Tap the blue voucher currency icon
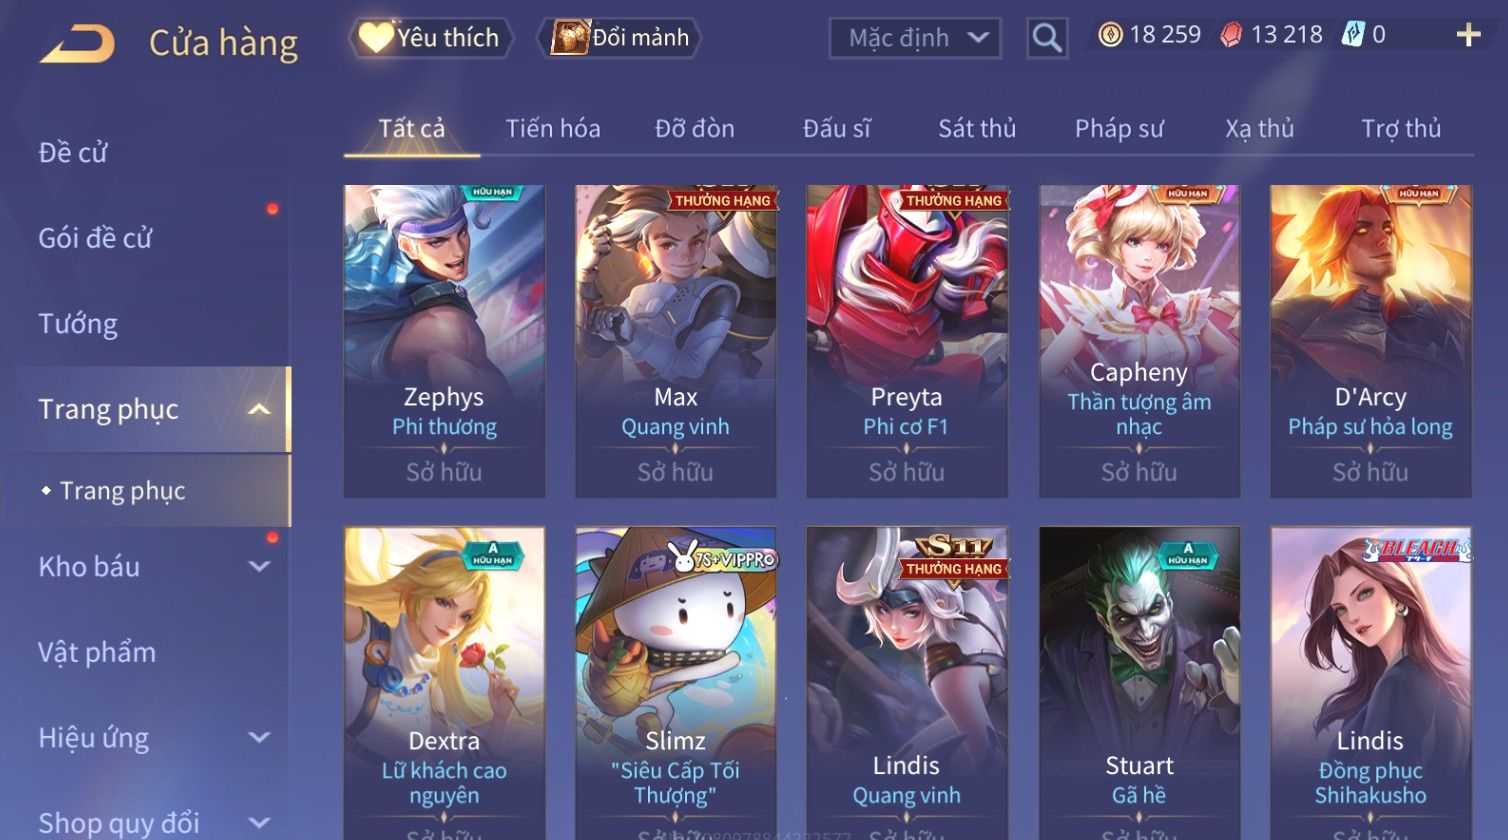The image size is (1508, 840). [x=1352, y=35]
